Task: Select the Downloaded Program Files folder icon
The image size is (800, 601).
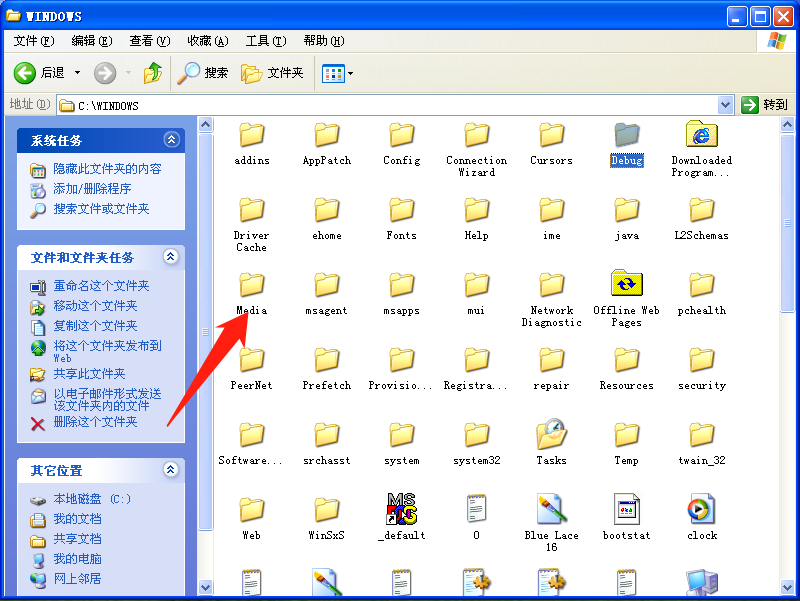Action: pos(702,134)
